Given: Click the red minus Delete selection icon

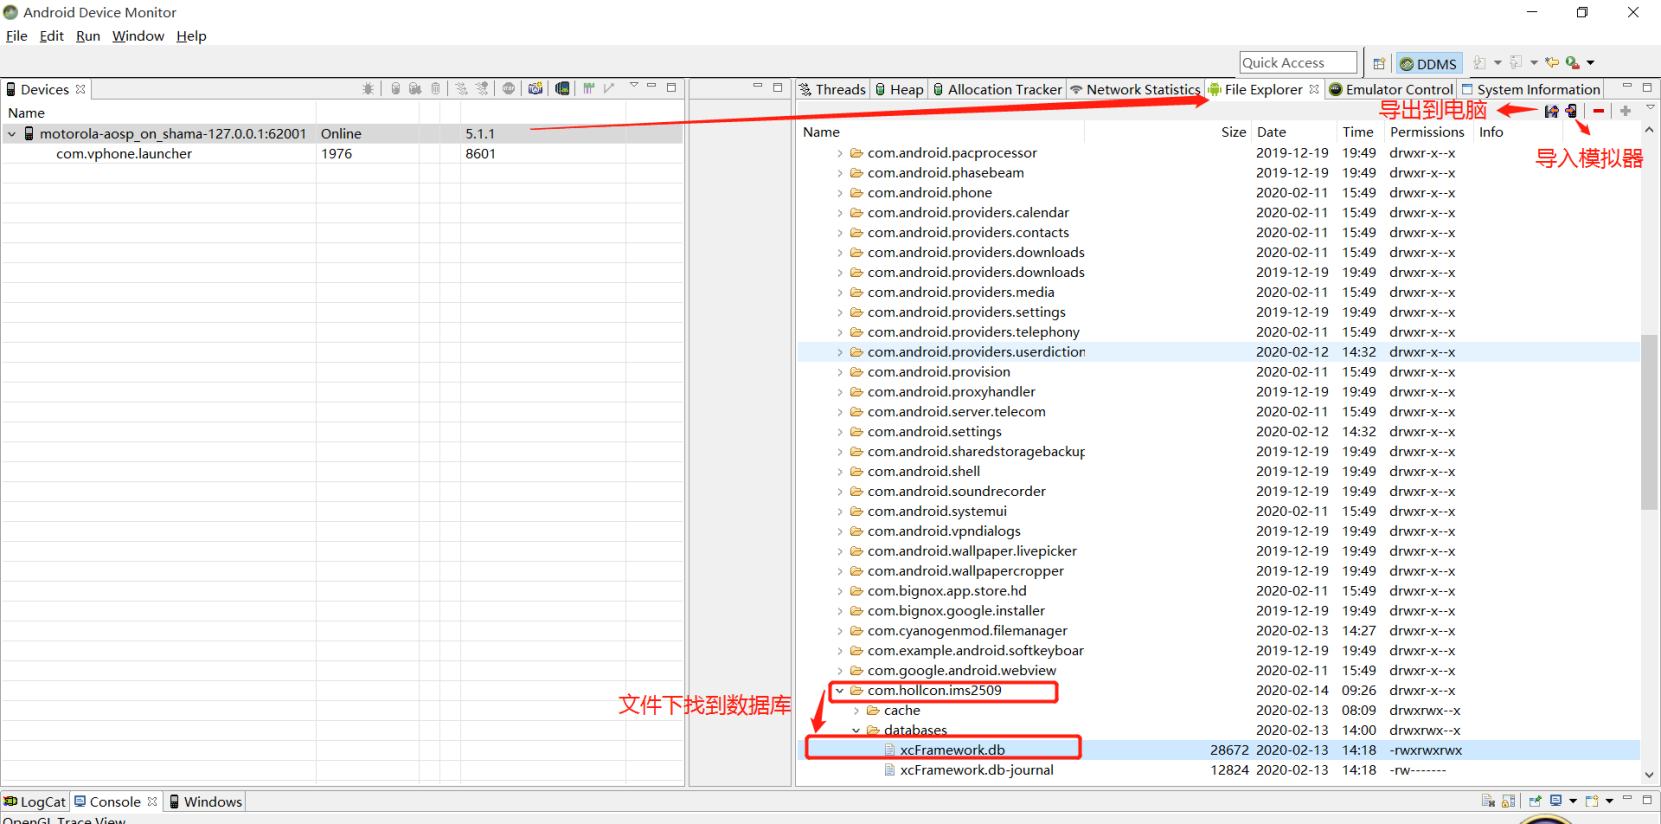Looking at the screenshot, I should (1599, 111).
